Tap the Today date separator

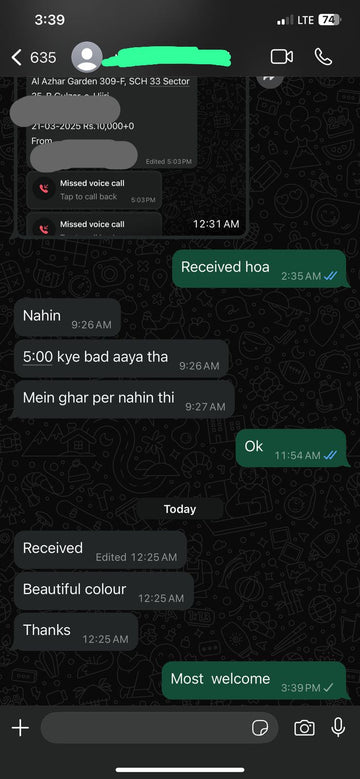[x=180, y=509]
